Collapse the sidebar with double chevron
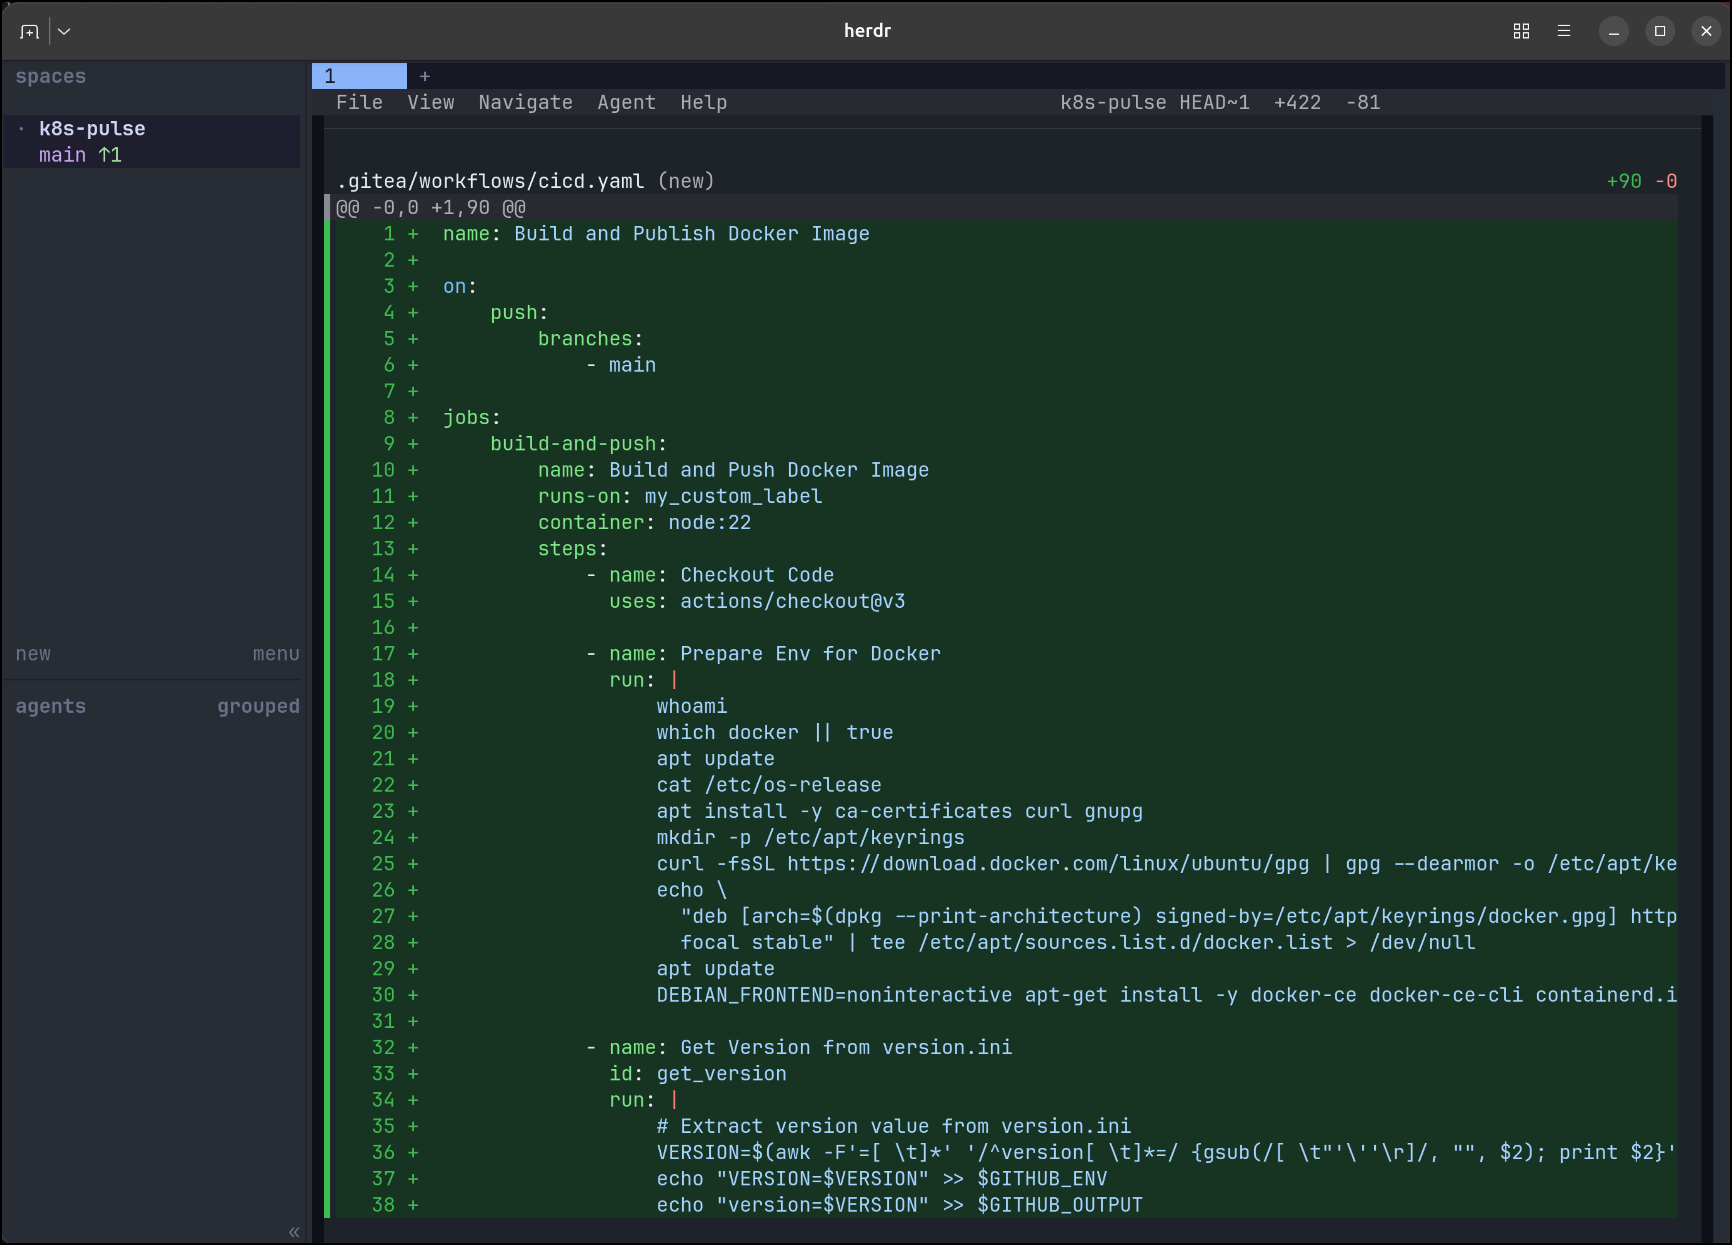1732x1245 pixels. click(x=294, y=1232)
